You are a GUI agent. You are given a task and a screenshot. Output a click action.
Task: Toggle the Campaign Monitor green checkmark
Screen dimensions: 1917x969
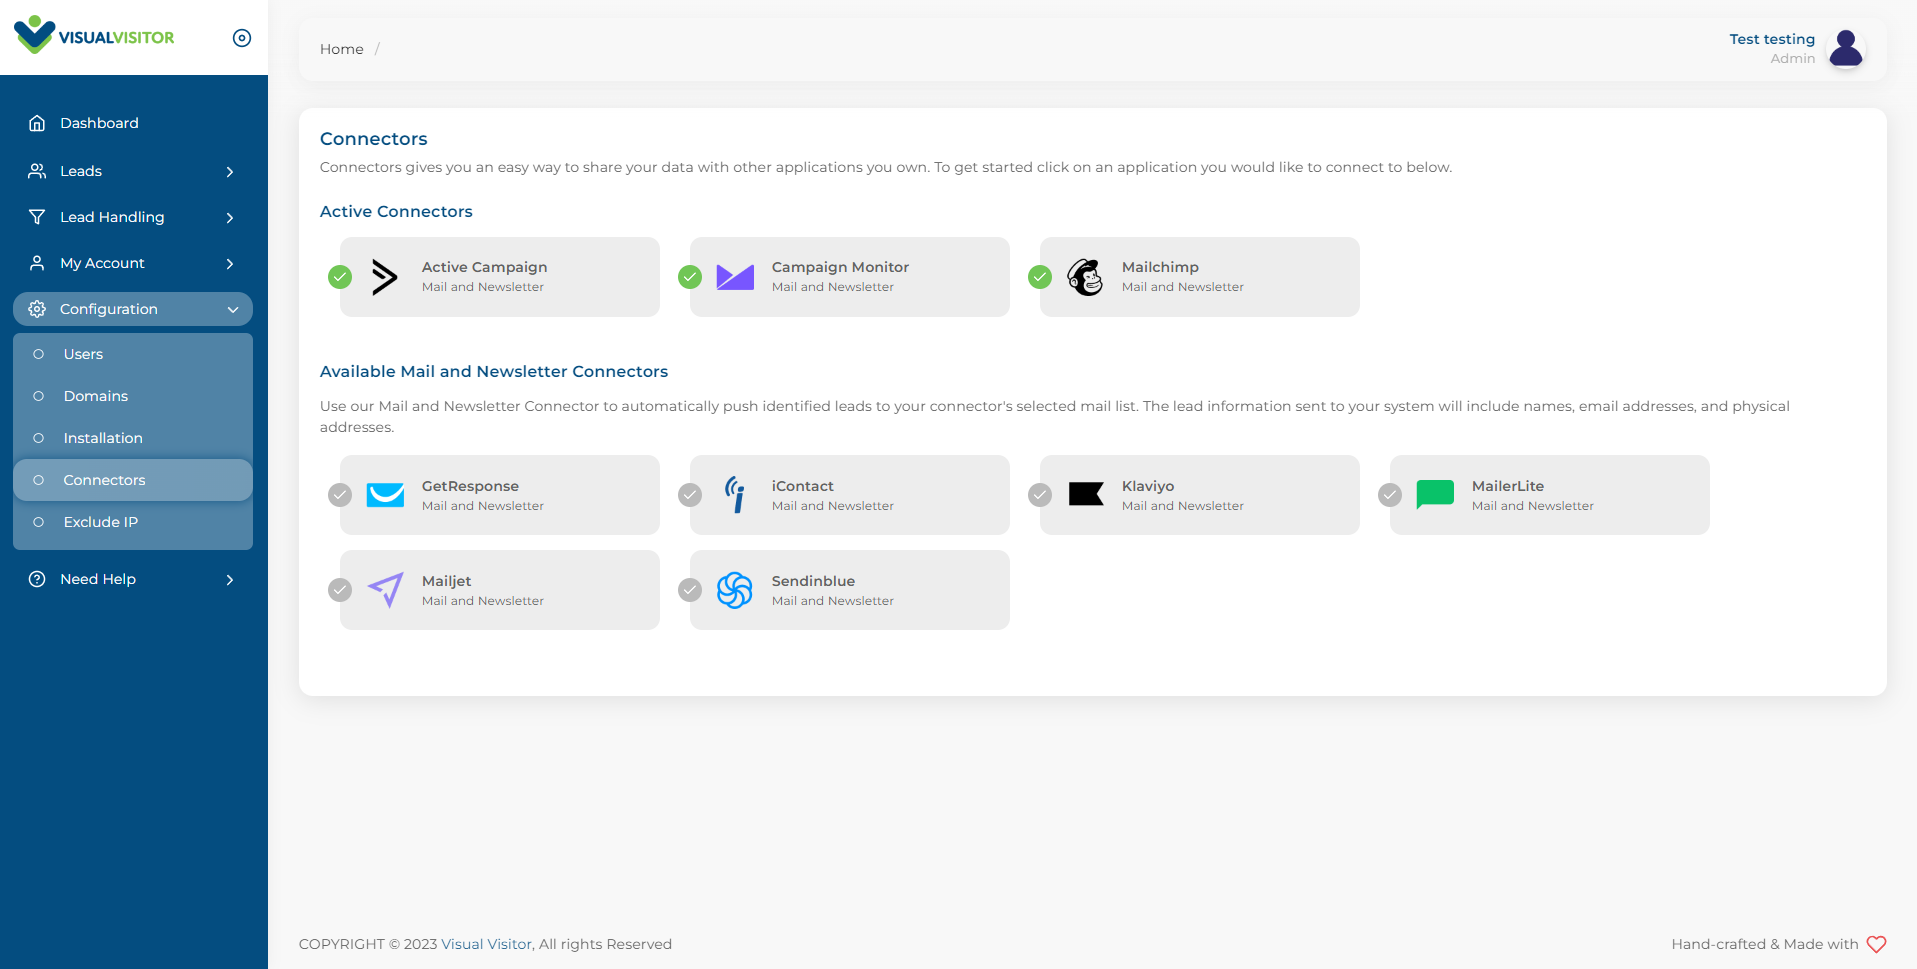690,277
